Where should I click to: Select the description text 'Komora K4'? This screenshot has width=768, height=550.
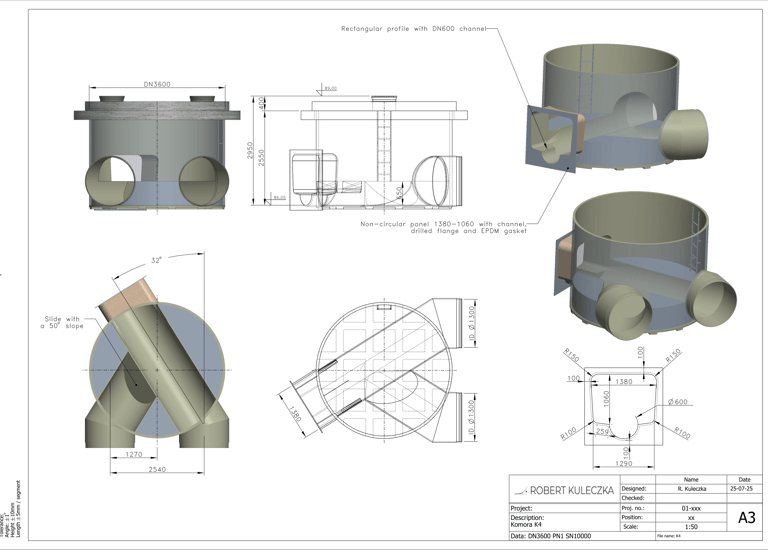click(526, 525)
